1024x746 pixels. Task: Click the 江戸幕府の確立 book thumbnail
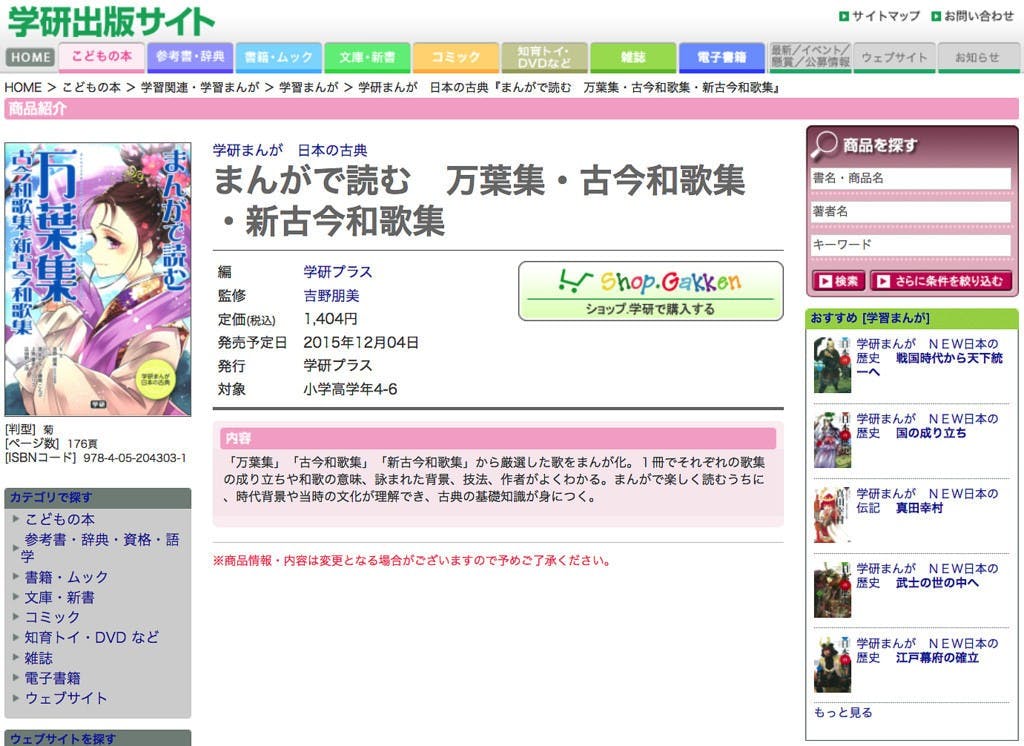coord(833,664)
